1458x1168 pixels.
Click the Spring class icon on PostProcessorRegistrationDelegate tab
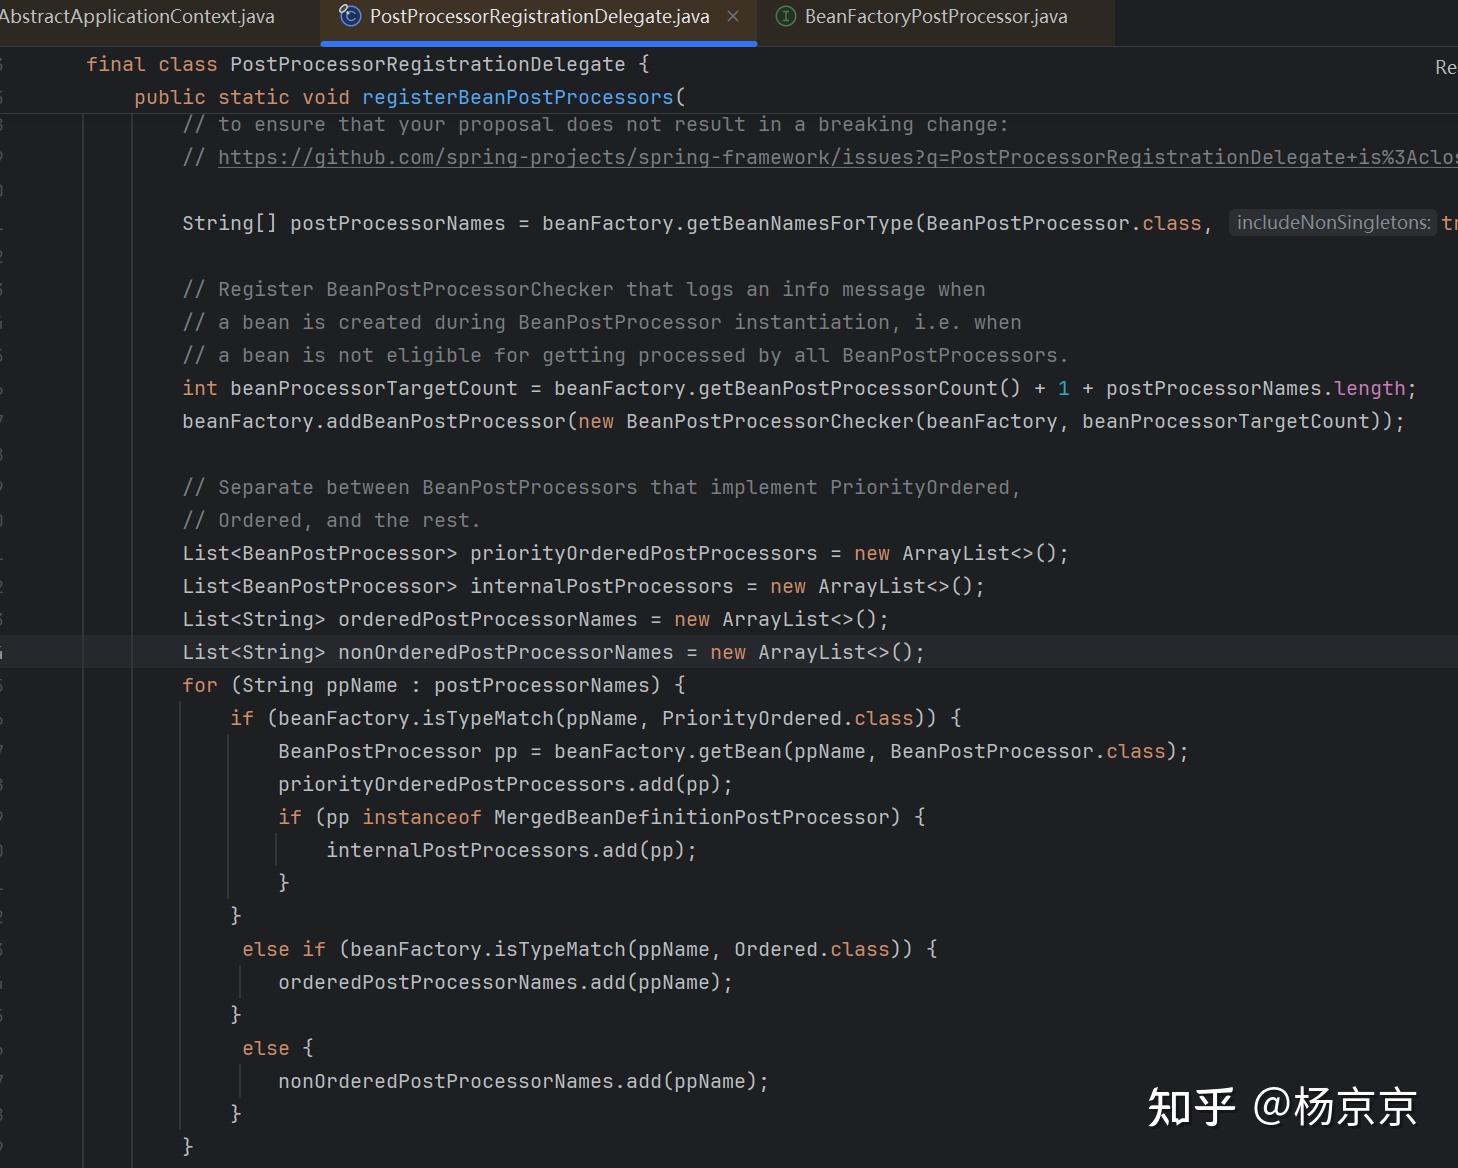click(x=348, y=16)
